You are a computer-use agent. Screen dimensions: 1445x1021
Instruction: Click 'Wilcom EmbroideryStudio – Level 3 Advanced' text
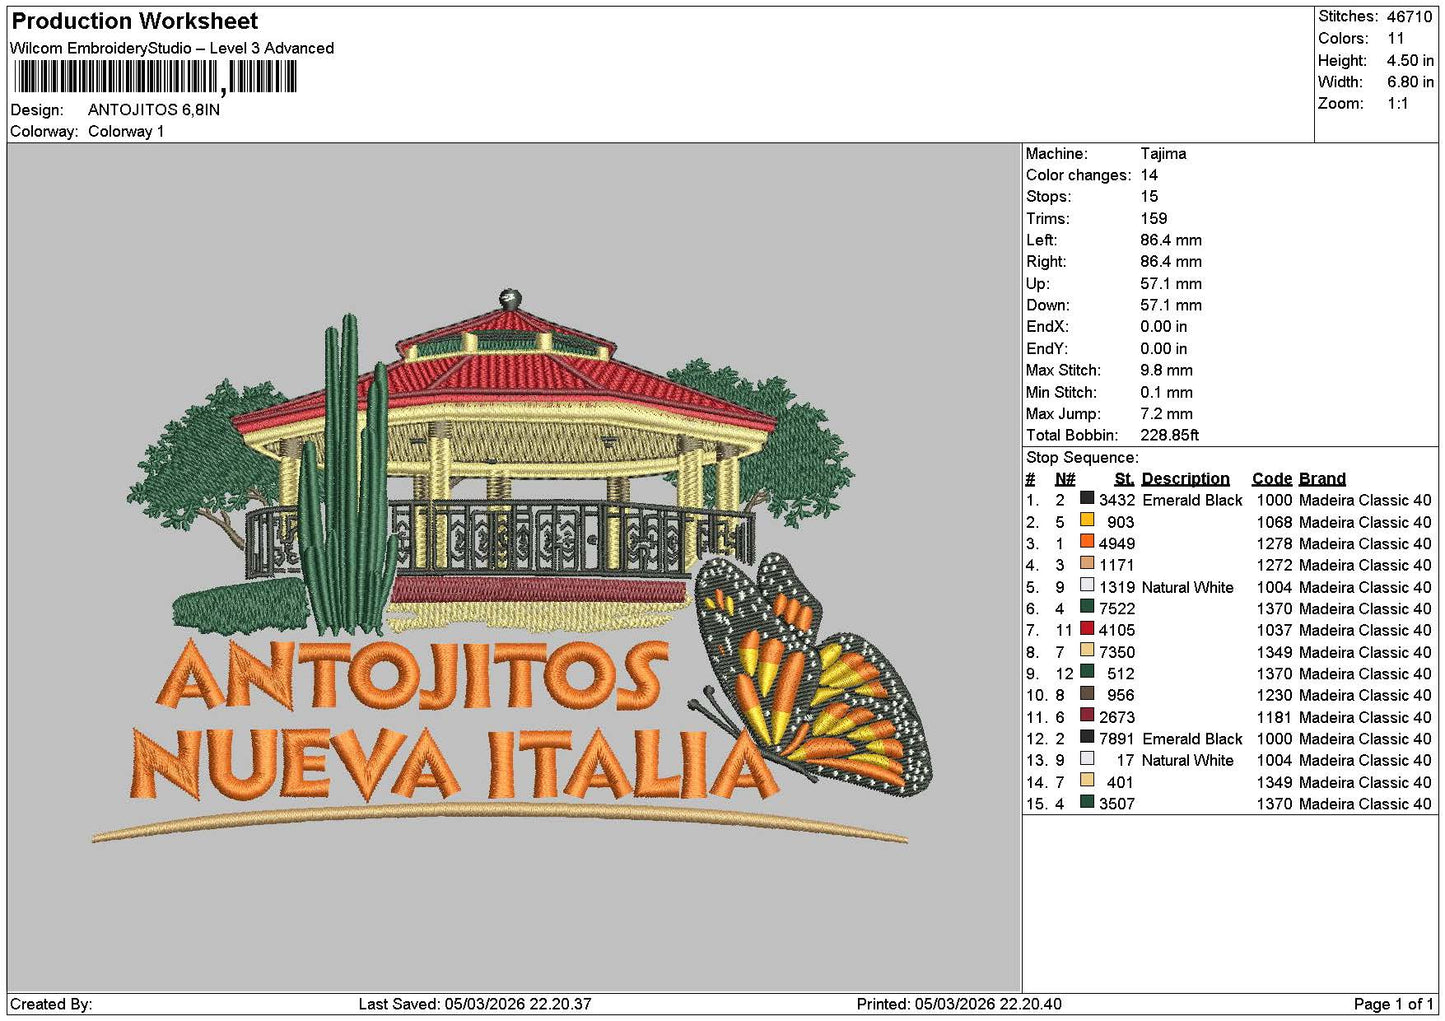pos(172,48)
